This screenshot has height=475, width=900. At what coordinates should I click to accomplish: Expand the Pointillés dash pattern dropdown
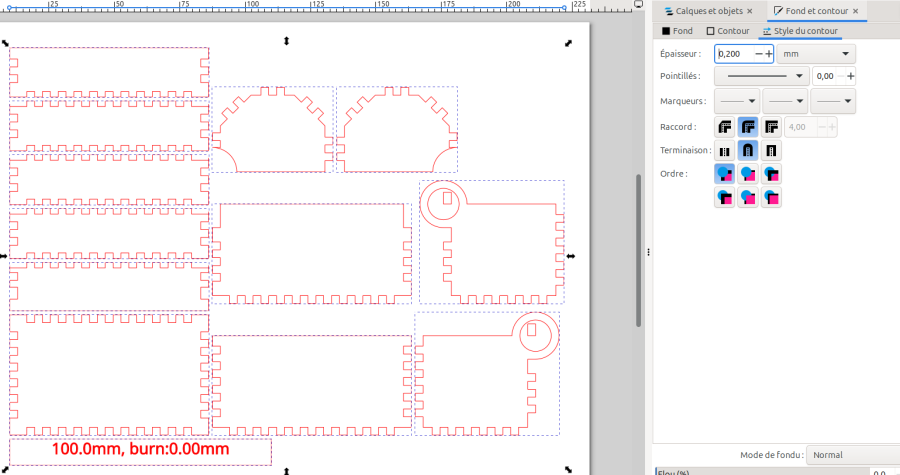pos(762,76)
